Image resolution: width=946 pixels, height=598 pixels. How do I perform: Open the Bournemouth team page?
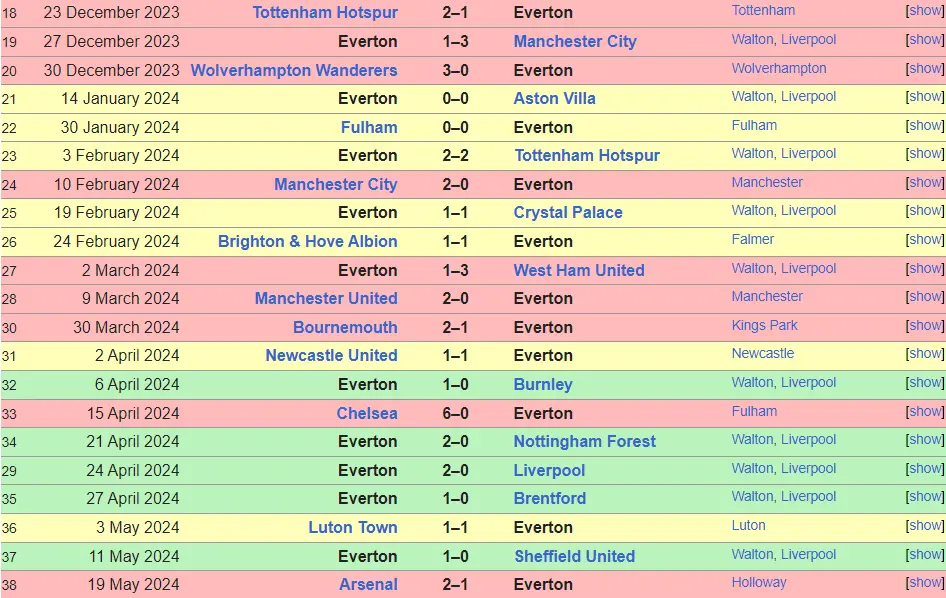tap(344, 328)
